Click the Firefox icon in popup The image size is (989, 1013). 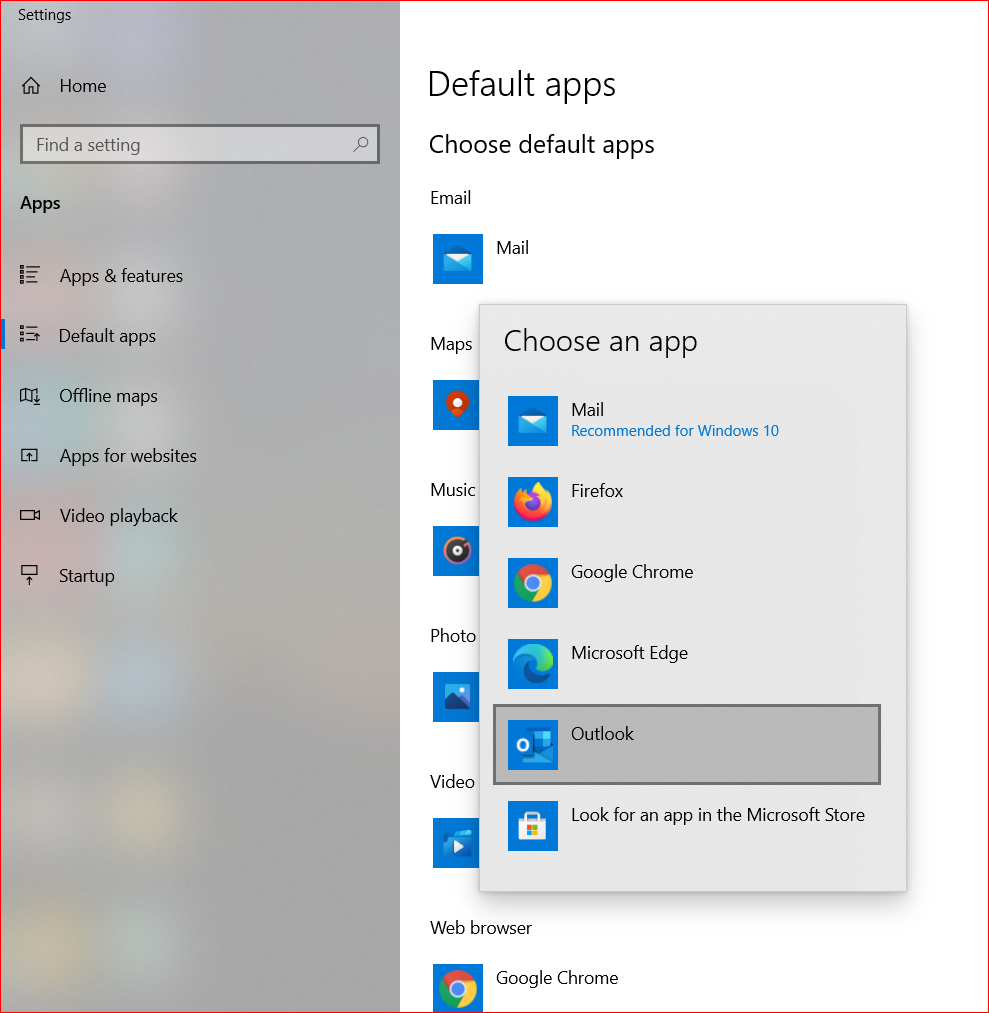[x=532, y=502]
